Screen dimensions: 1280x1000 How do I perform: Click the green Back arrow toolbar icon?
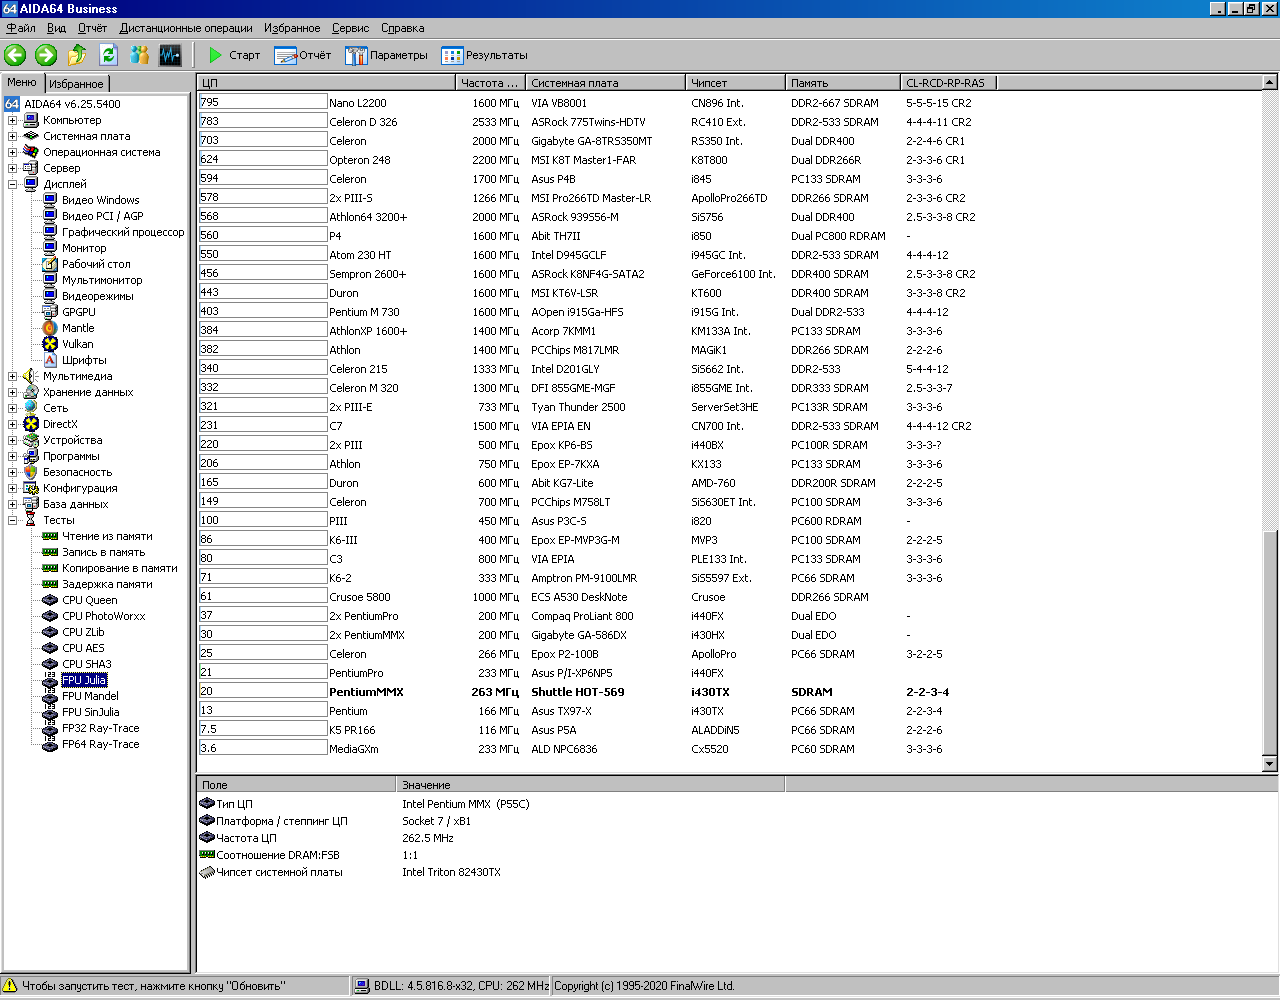click(x=15, y=55)
